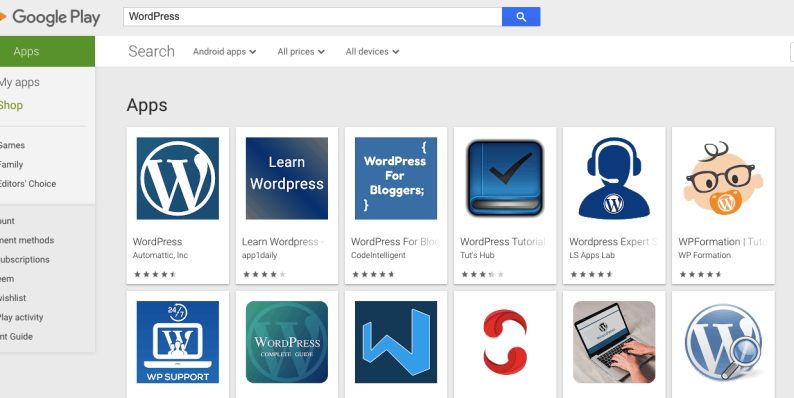Expand the All devices dropdown
Screen dimensions: 794x398
tap(372, 52)
